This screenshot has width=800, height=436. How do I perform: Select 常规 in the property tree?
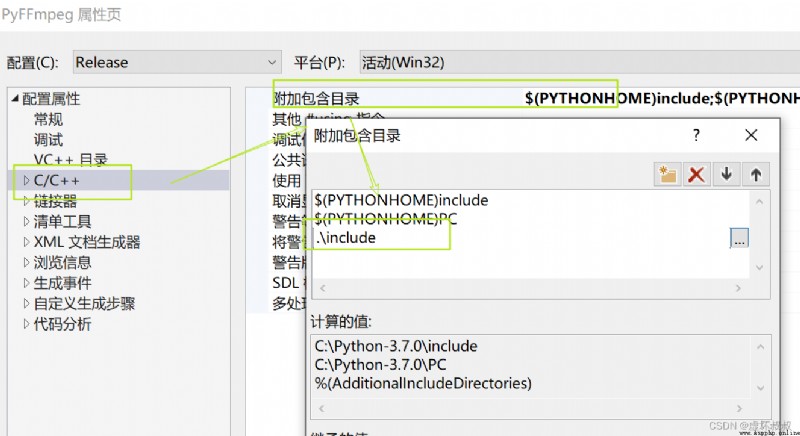coord(48,119)
